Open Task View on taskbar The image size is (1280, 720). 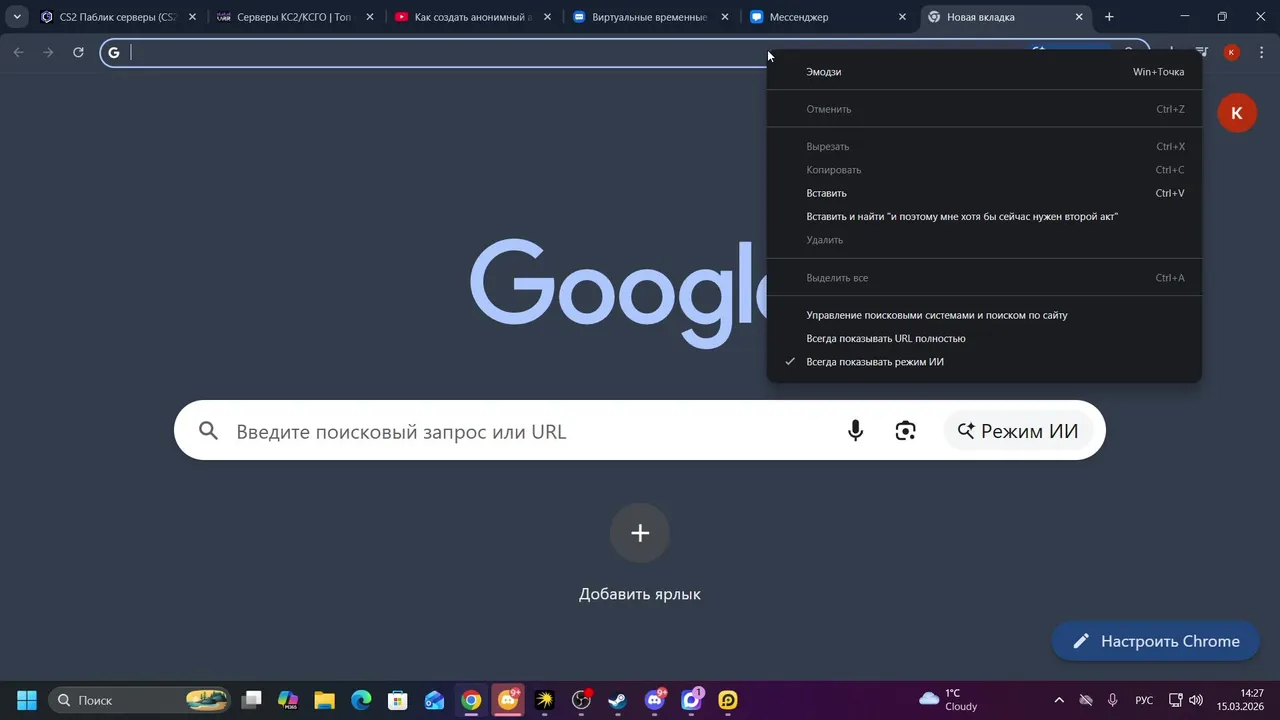[x=252, y=700]
